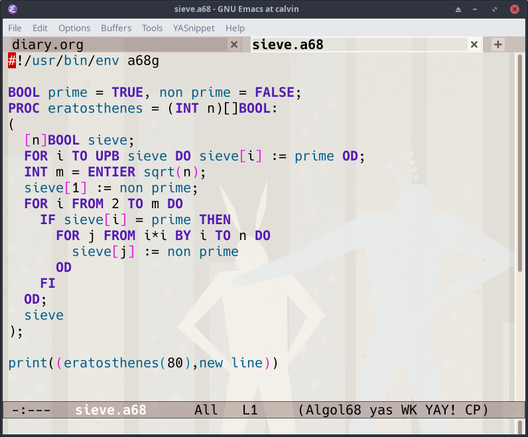This screenshot has height=437, width=528.
Task: Click 'a68g' in the shebang line
Action: click(143, 61)
